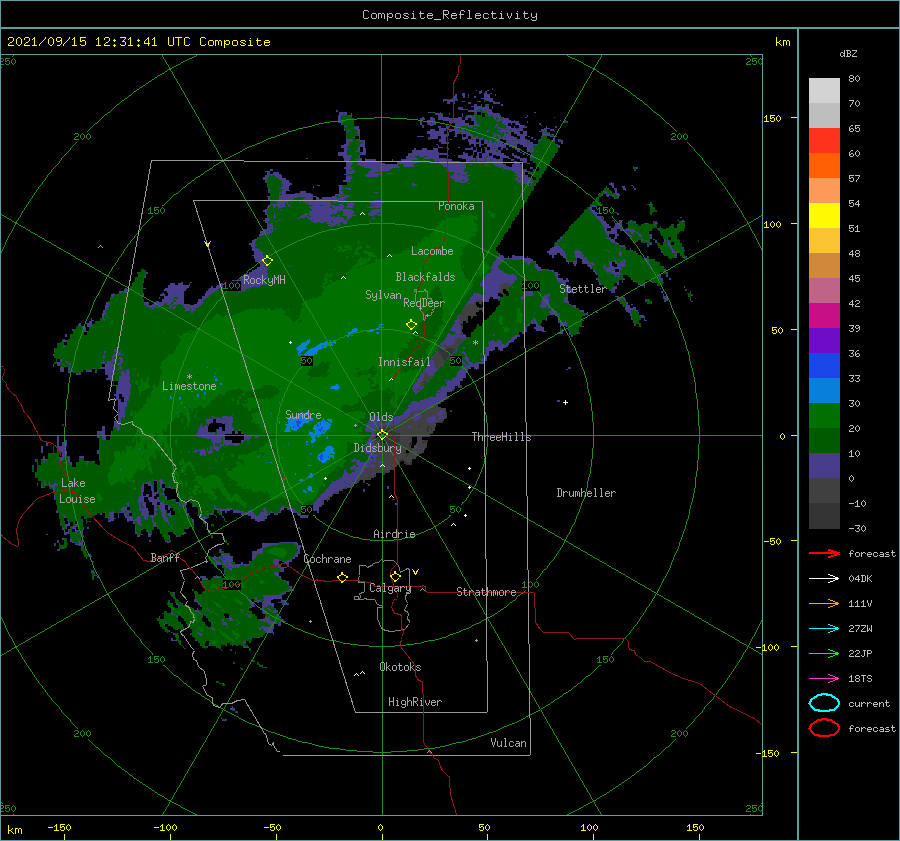Select the timestamp 2021/09/15 12:31:41 UTC Composite

click(x=138, y=42)
